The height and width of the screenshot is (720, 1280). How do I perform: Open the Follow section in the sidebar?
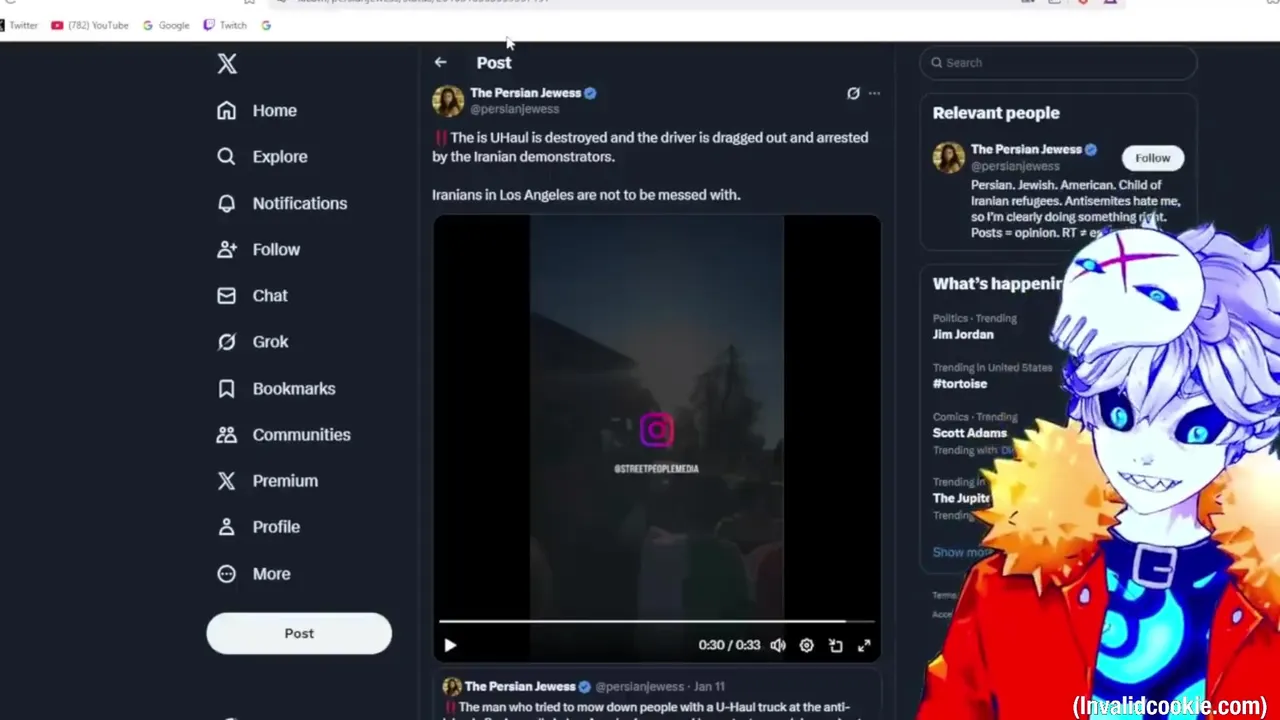(x=258, y=249)
